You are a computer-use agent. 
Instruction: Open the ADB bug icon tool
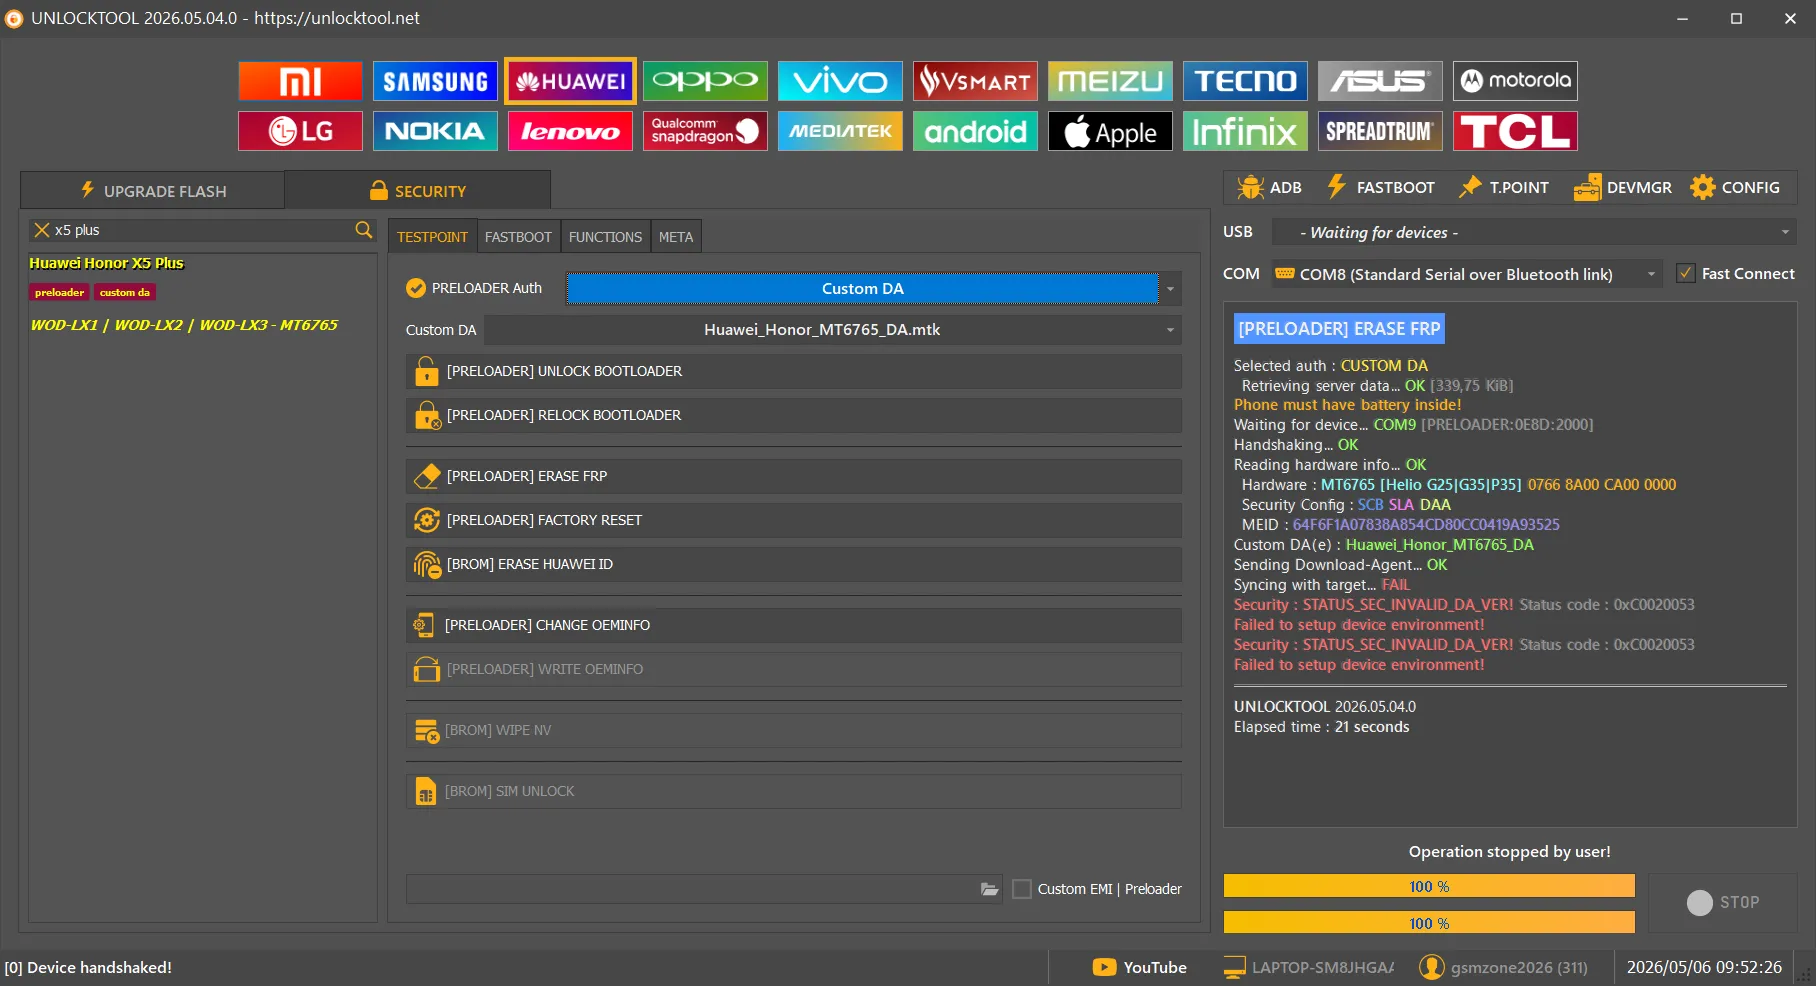(1268, 187)
